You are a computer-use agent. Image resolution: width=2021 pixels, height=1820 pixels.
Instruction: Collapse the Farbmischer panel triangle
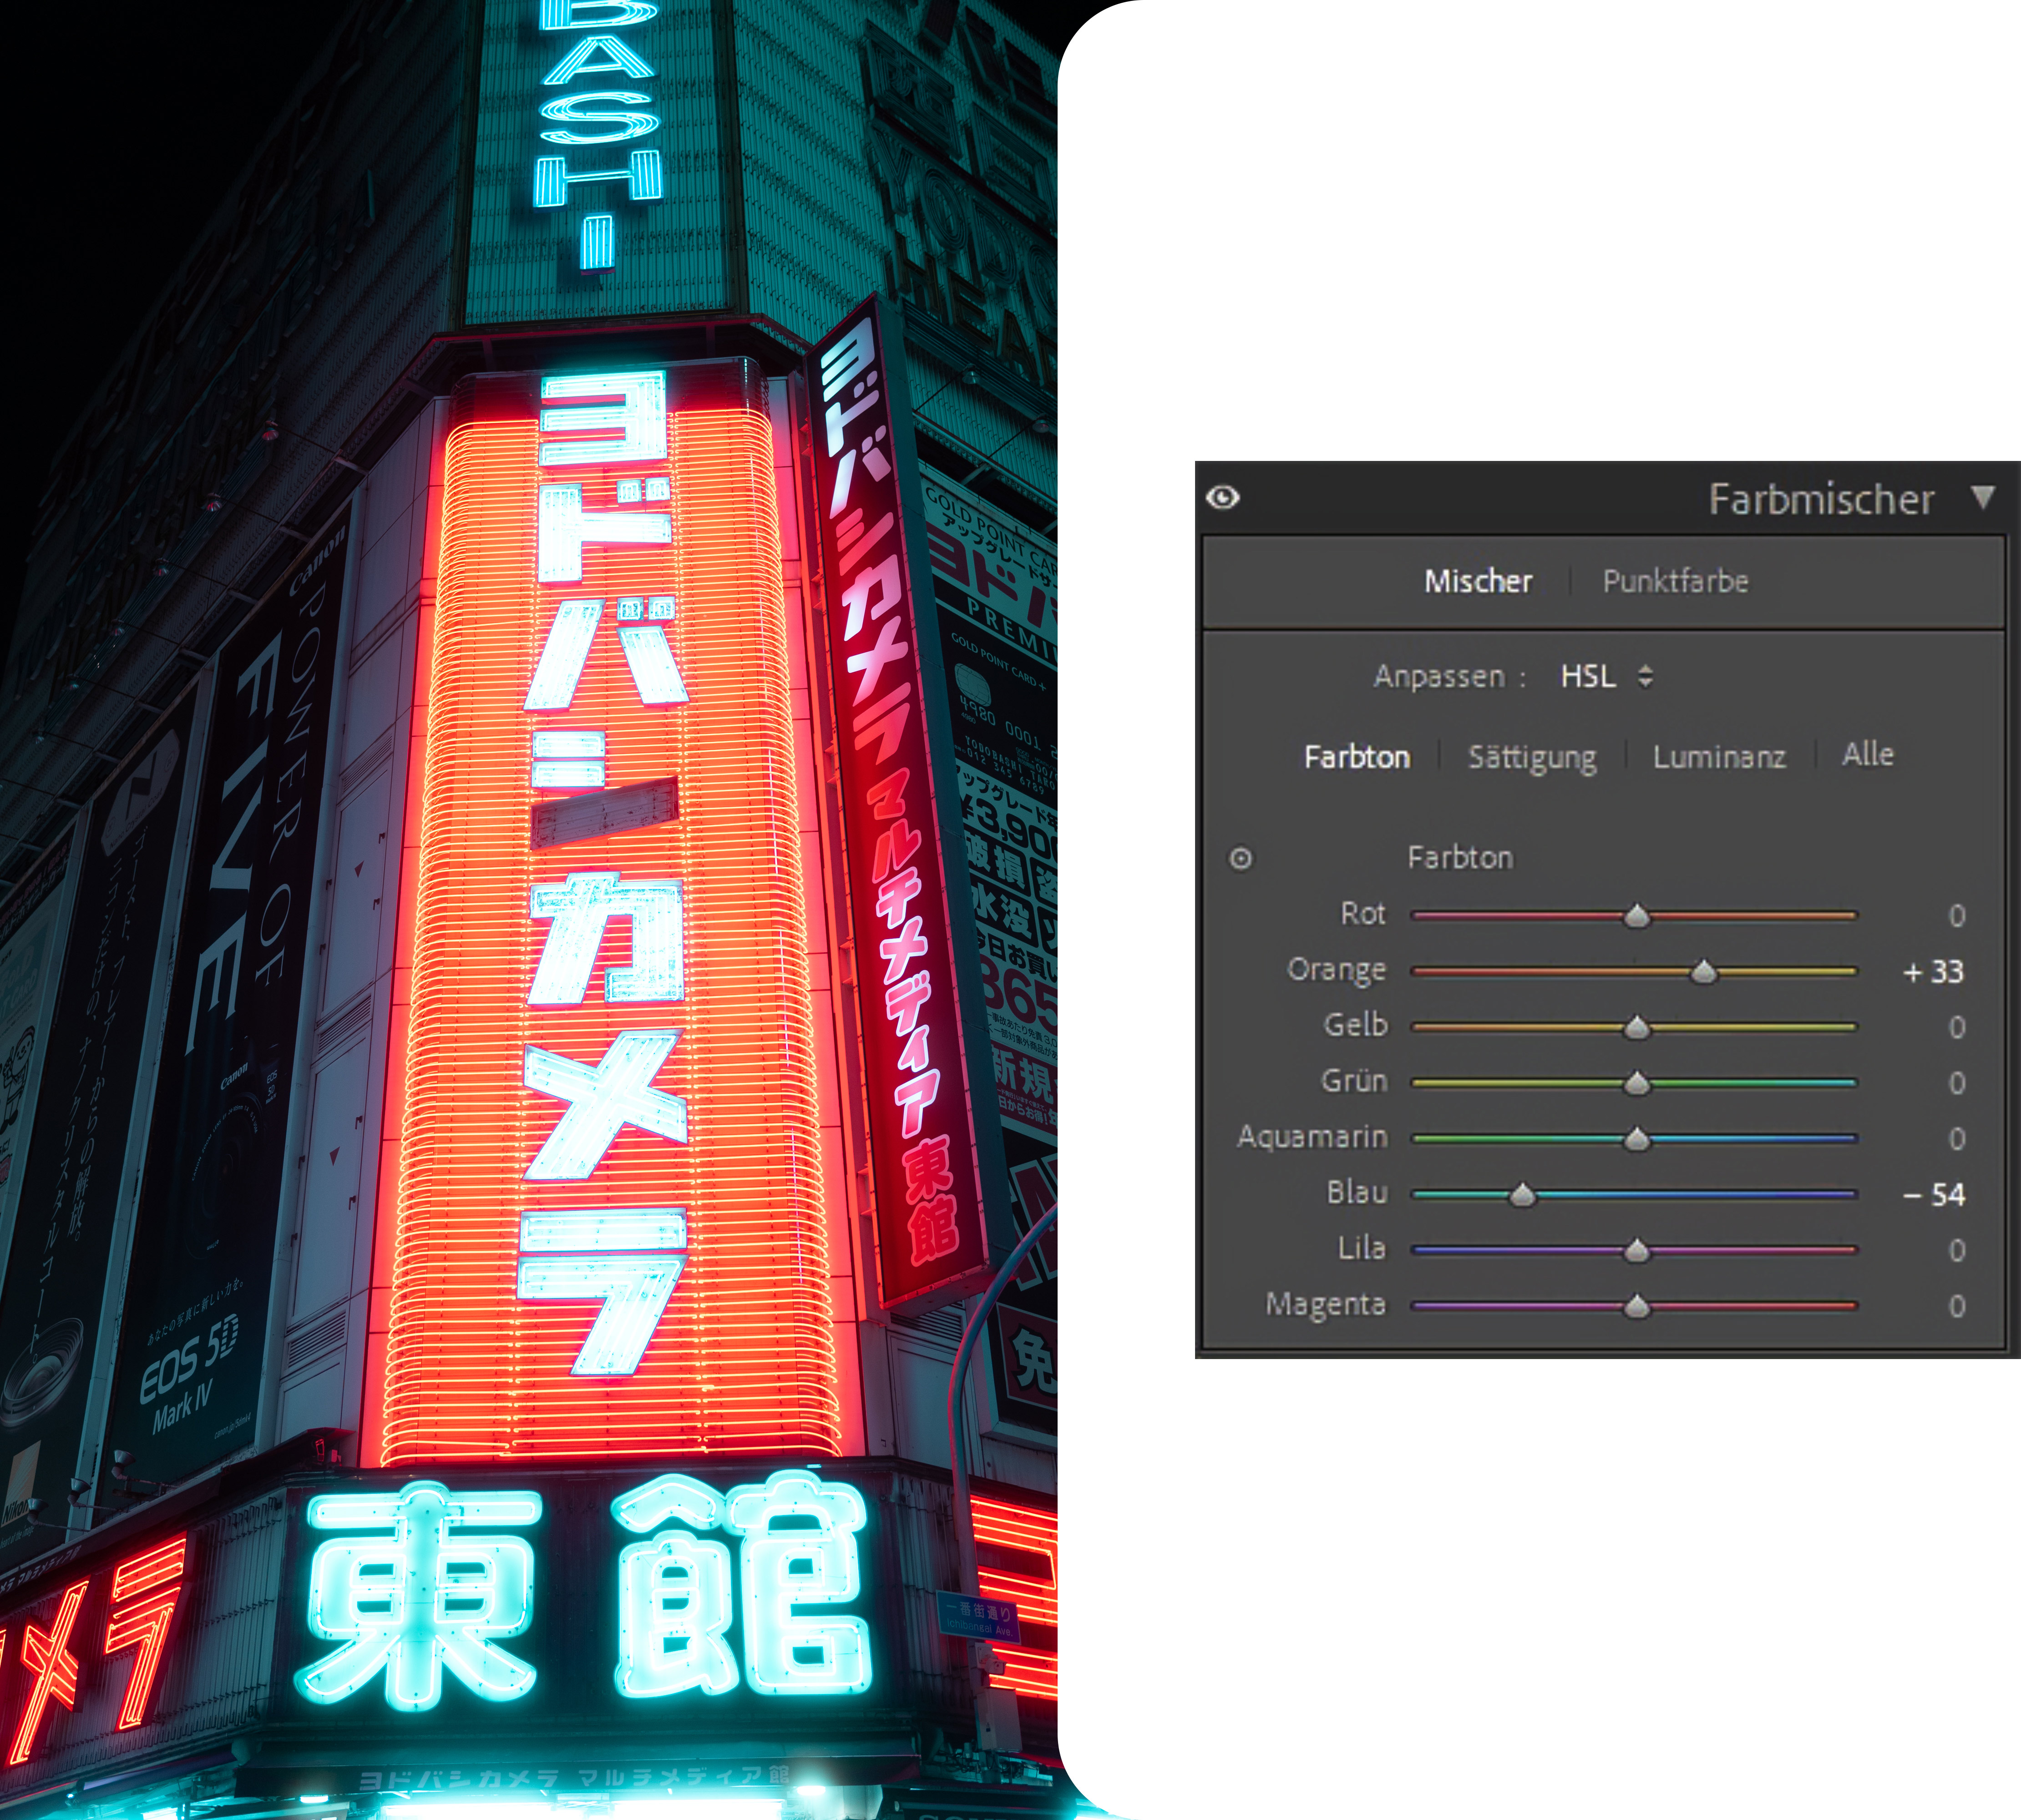(x=1983, y=497)
